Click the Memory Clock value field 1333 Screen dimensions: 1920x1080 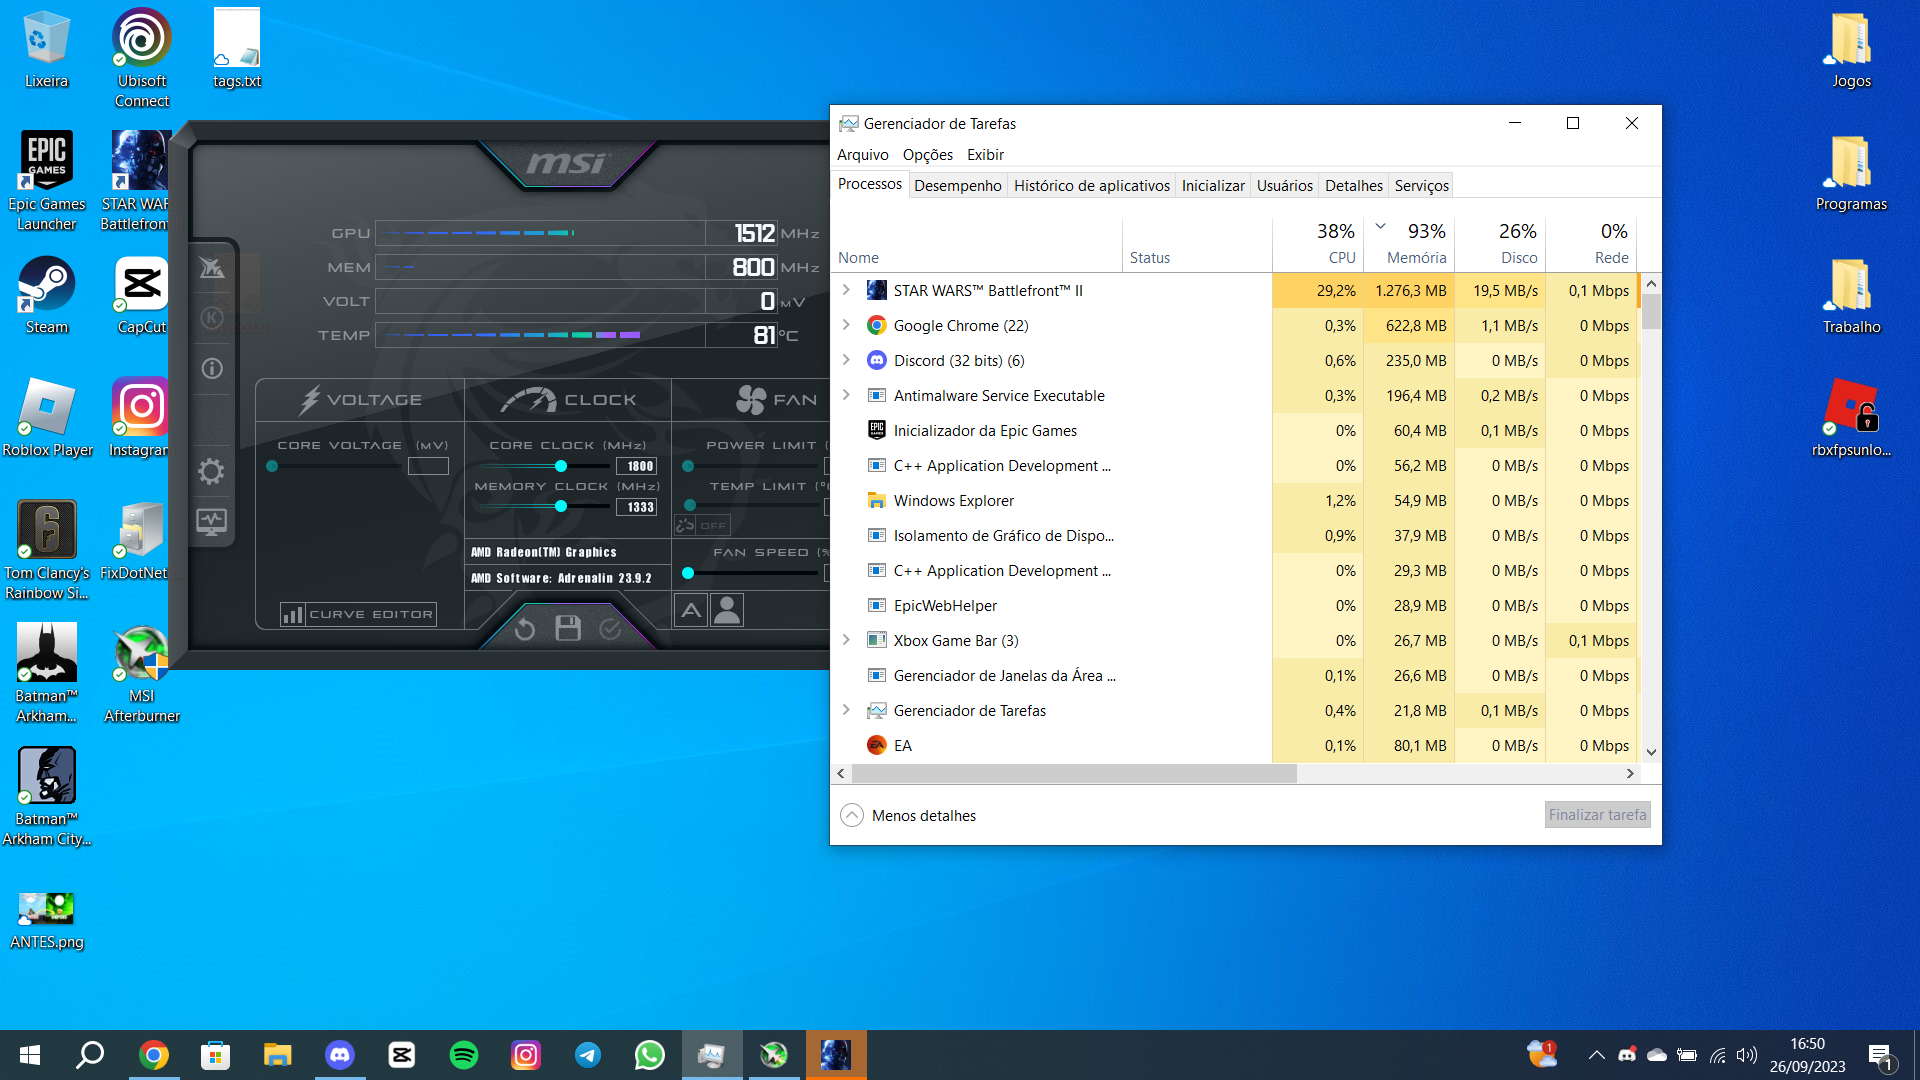pyautogui.click(x=636, y=507)
